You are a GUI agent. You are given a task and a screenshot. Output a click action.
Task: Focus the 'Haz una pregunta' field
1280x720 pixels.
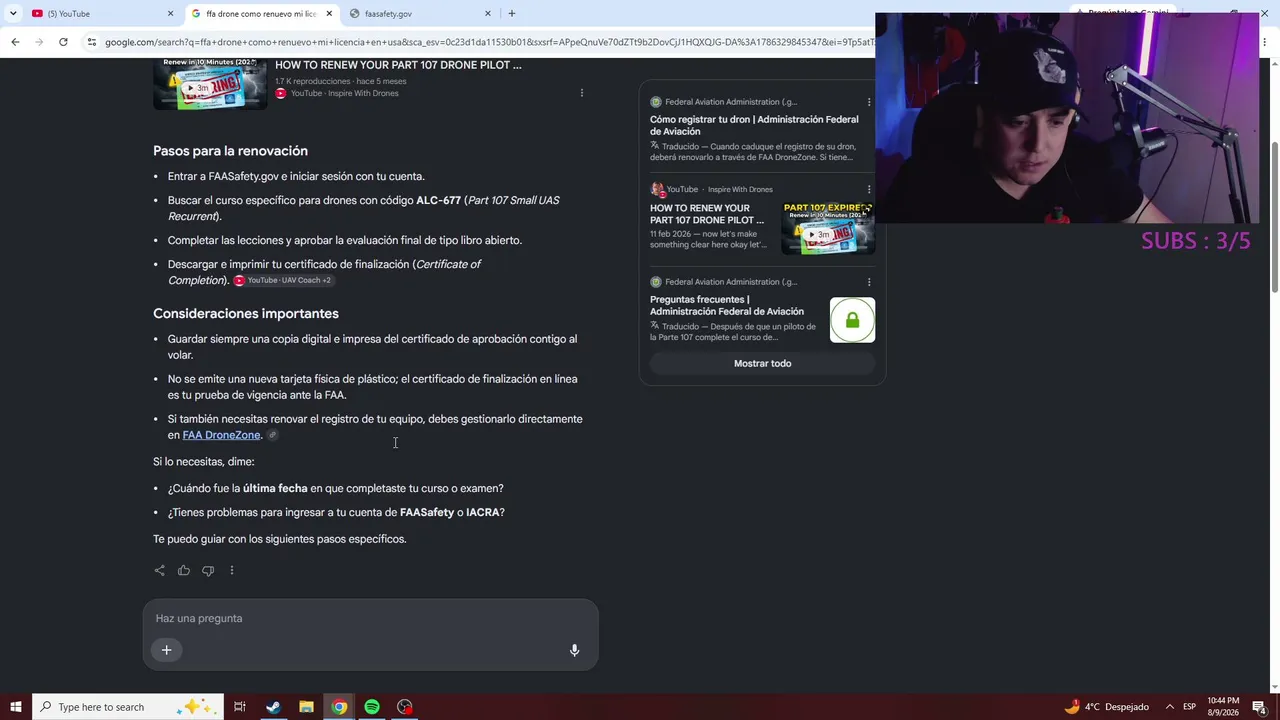coord(370,618)
